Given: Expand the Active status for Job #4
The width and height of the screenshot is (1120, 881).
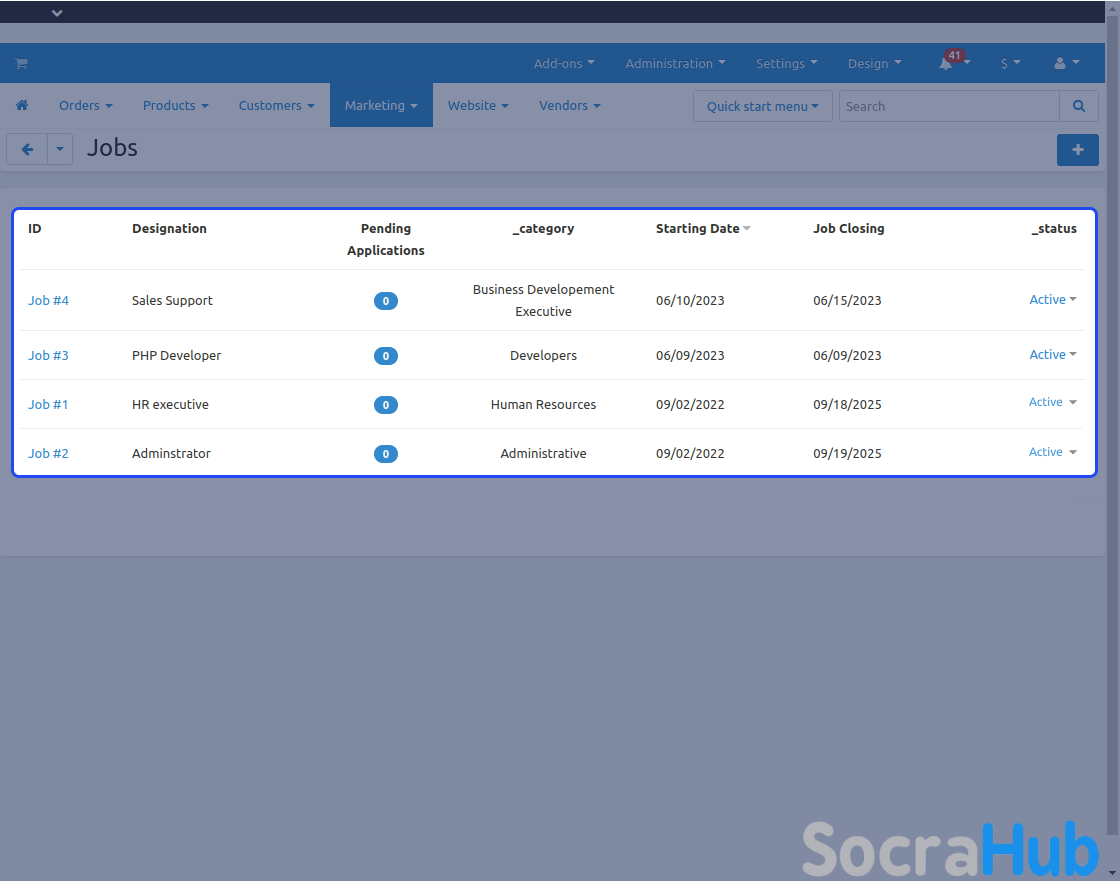Looking at the screenshot, I should 1052,300.
